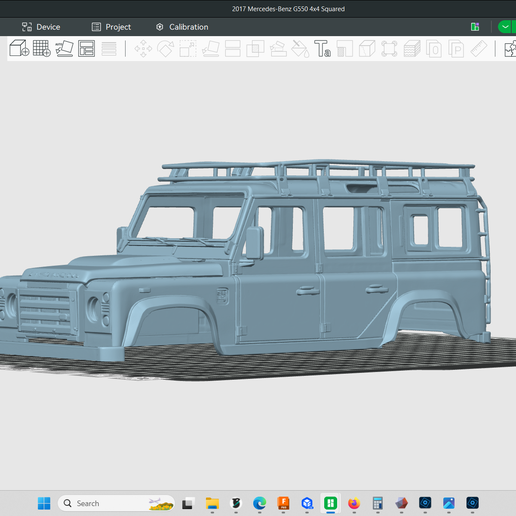Select the Rotate tool
Screen dimensions: 516x516
tap(166, 49)
